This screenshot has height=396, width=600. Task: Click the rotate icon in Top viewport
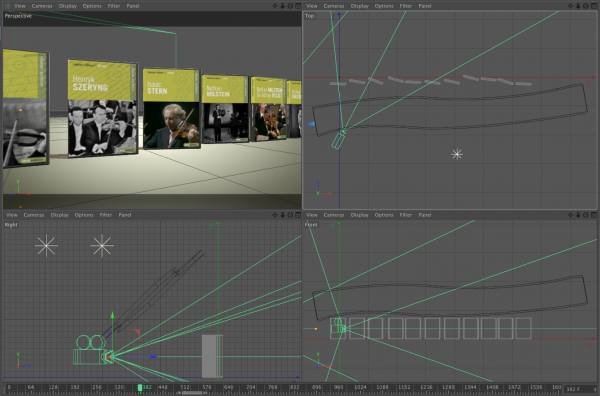[x=586, y=6]
